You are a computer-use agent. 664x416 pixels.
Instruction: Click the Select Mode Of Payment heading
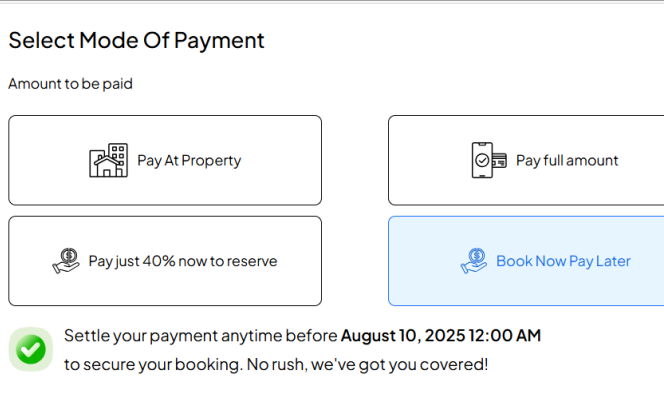[136, 40]
